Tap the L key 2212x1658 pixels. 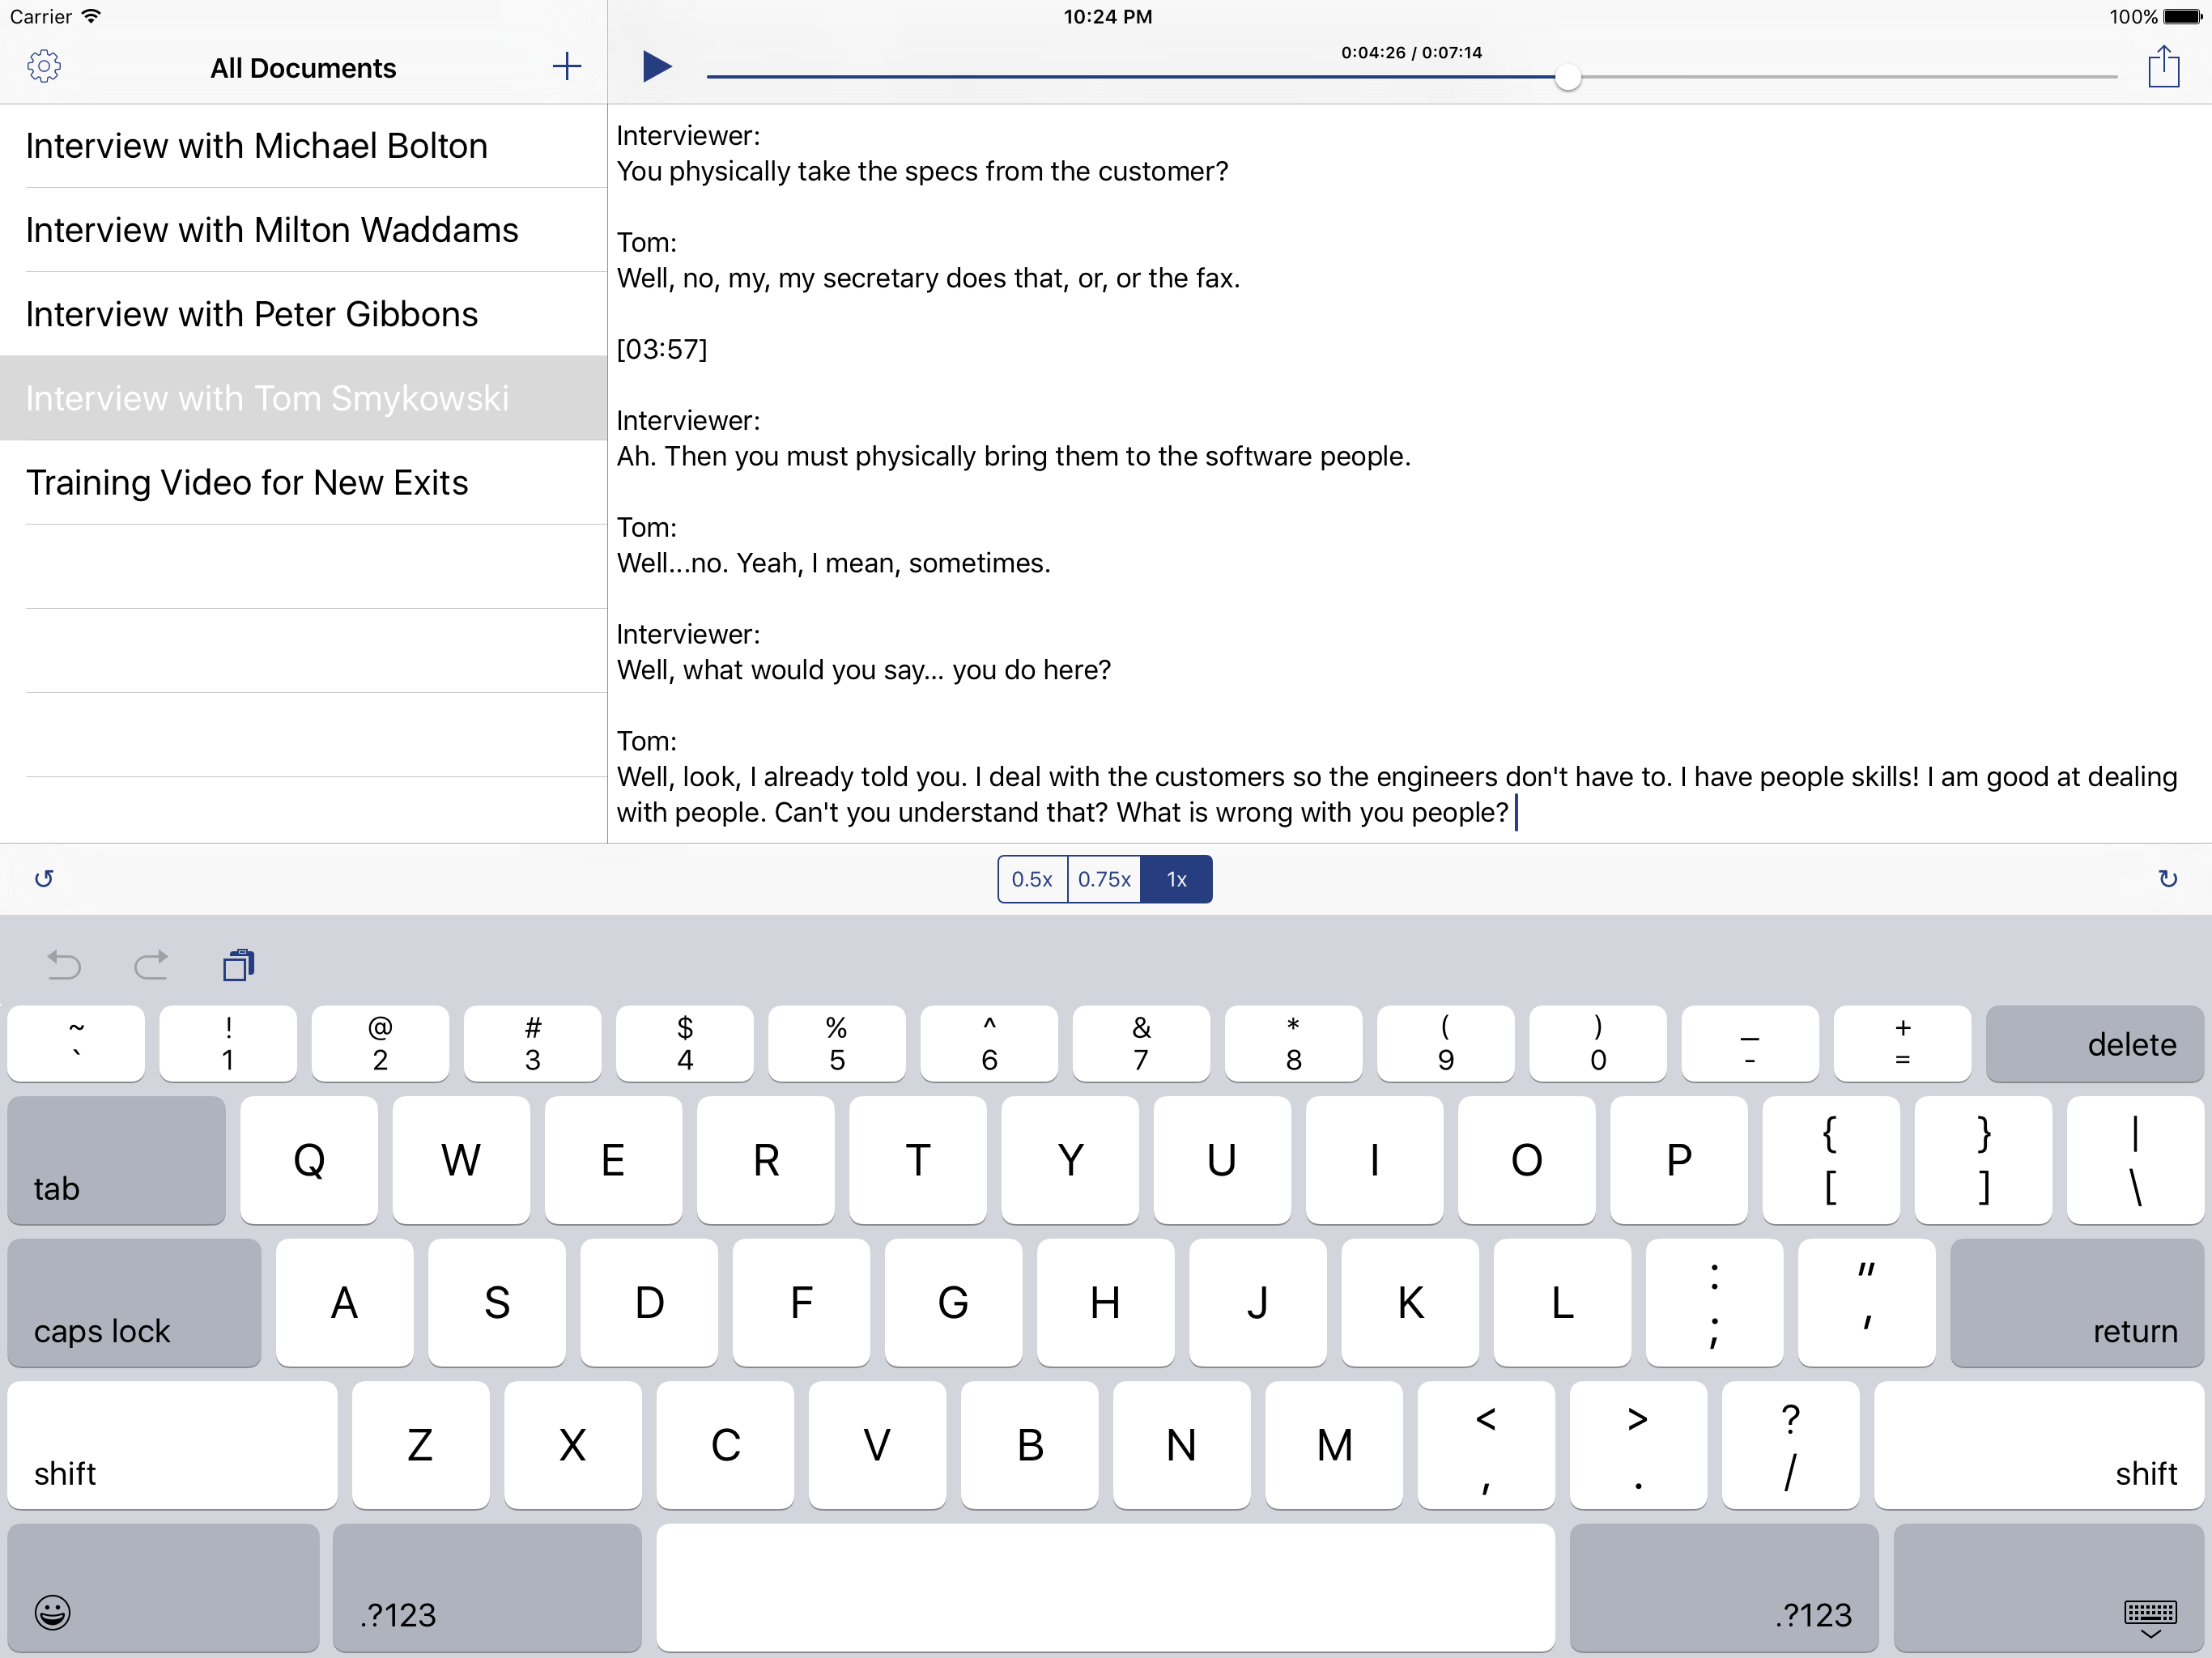click(x=1562, y=1303)
